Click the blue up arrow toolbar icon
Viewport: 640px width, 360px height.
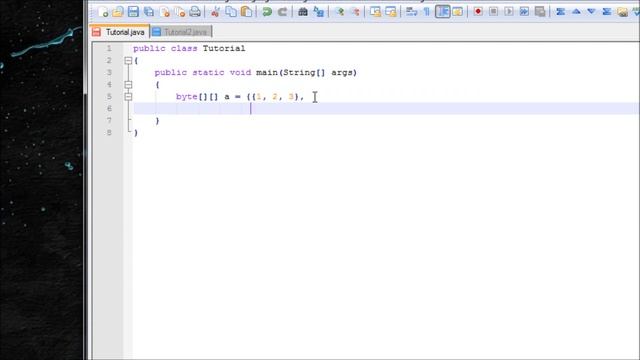pyautogui.click(x=576, y=11)
